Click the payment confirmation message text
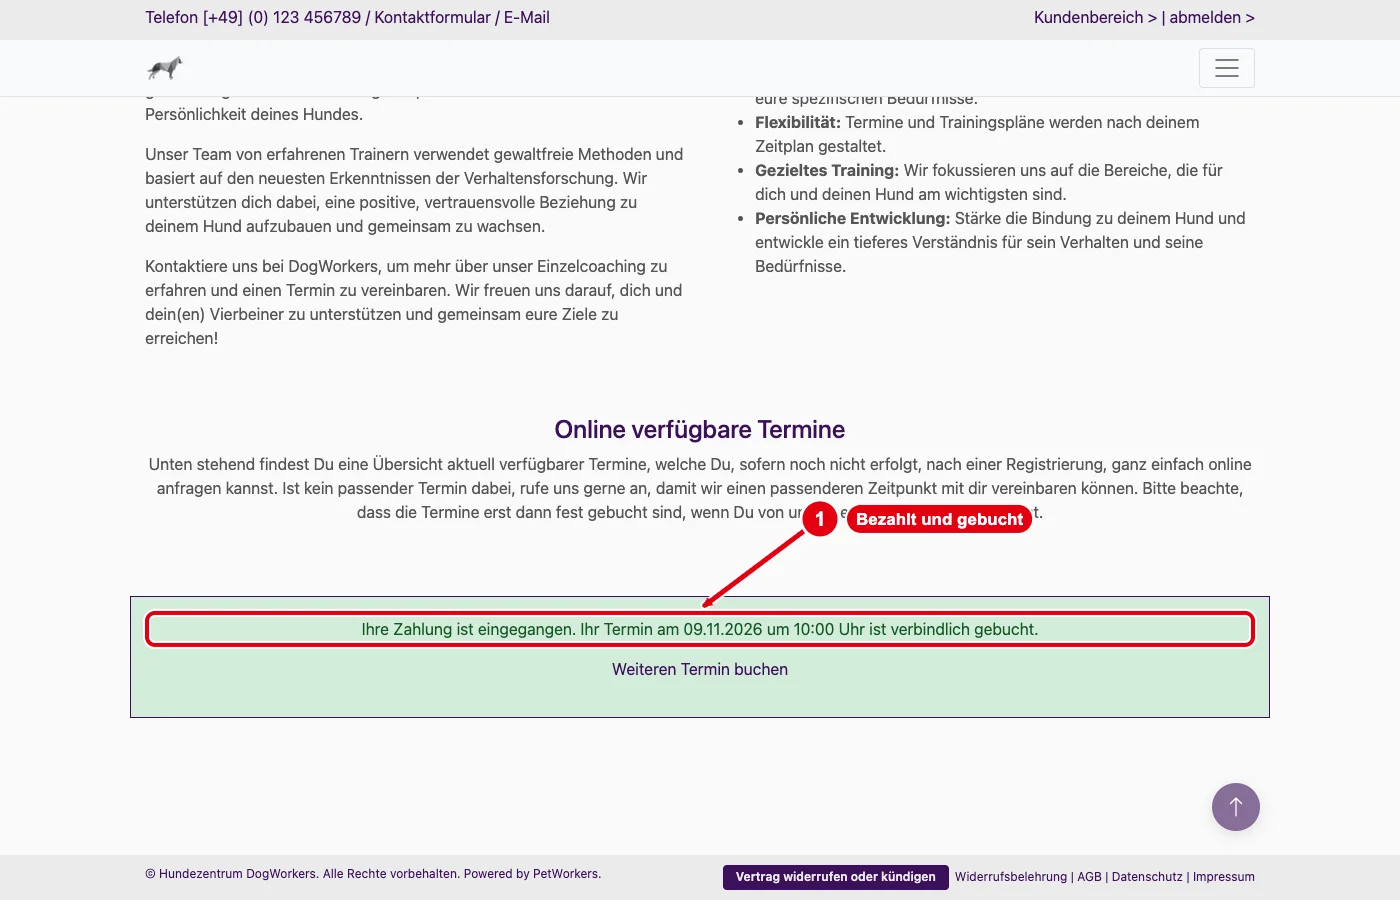The width and height of the screenshot is (1400, 900). point(700,630)
